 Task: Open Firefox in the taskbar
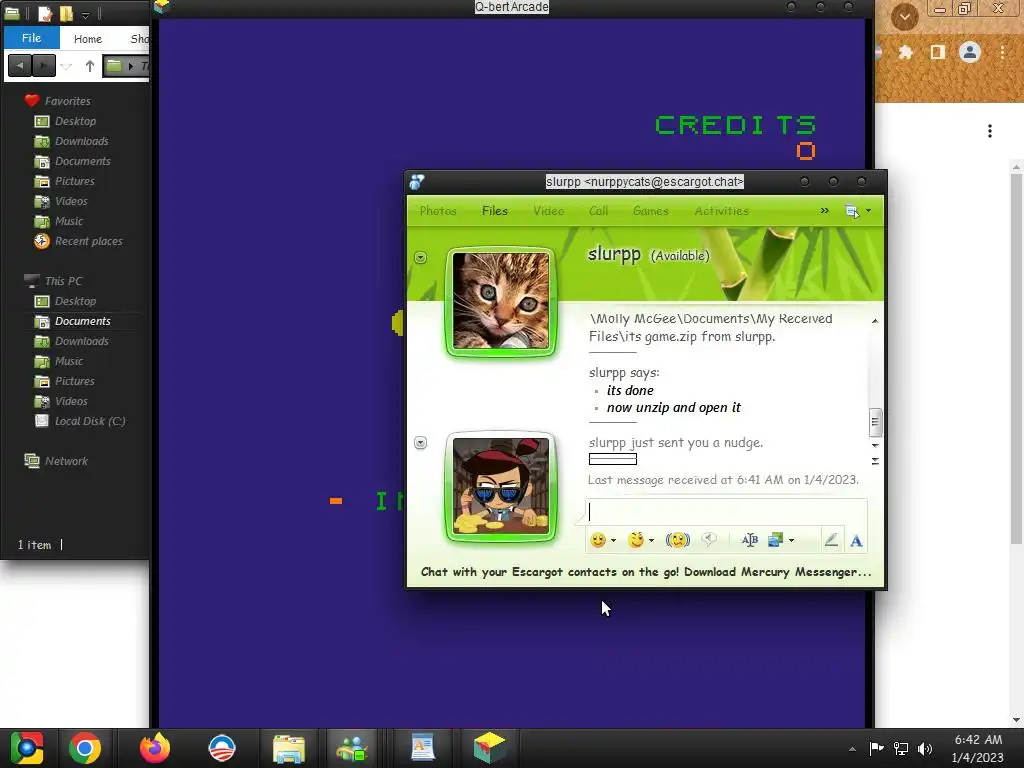pyautogui.click(x=155, y=748)
